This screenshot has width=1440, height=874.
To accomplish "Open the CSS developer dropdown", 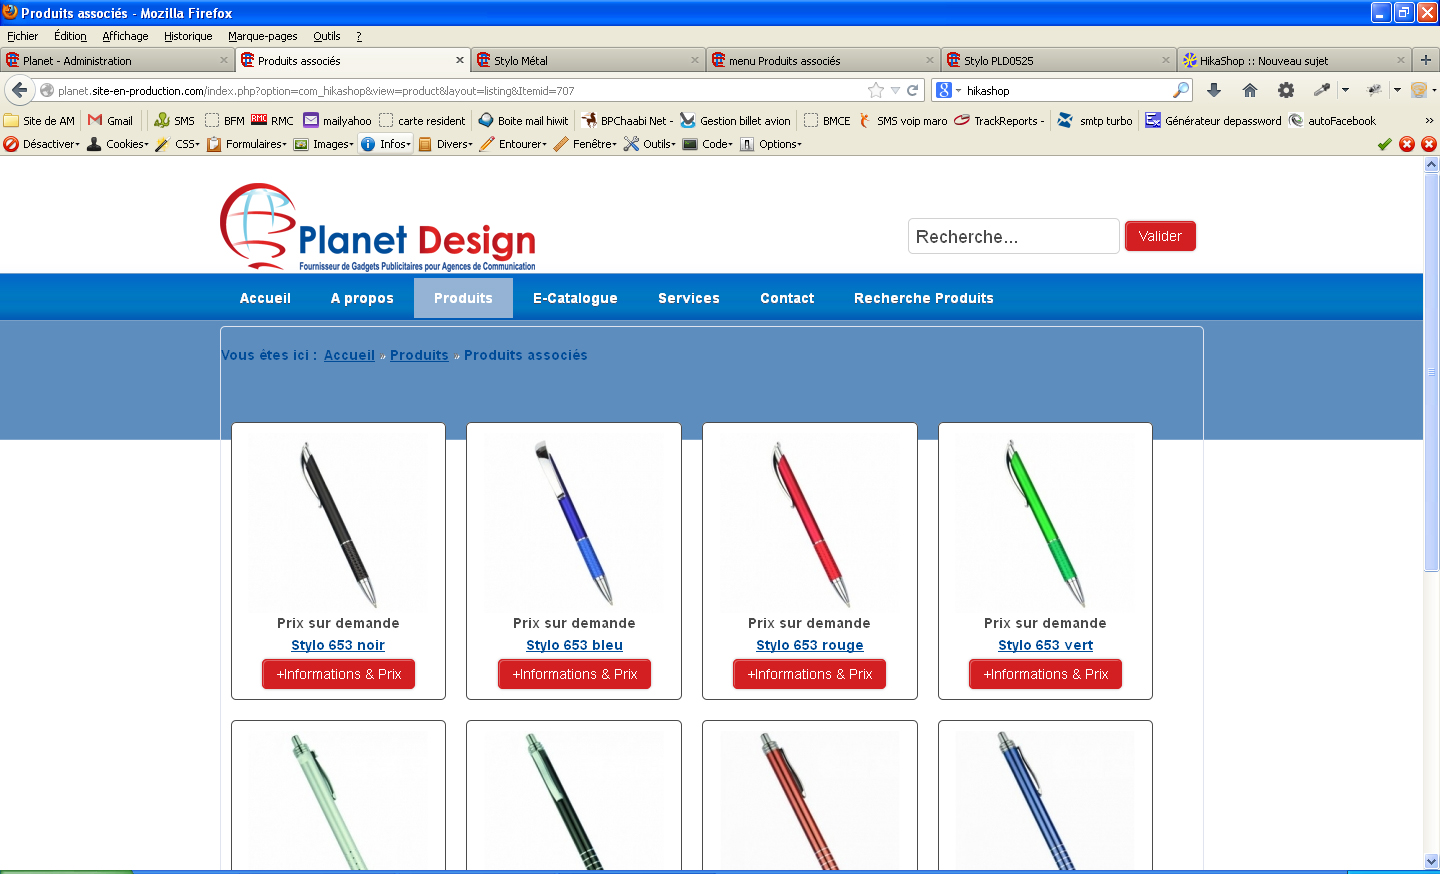I will (x=178, y=144).
